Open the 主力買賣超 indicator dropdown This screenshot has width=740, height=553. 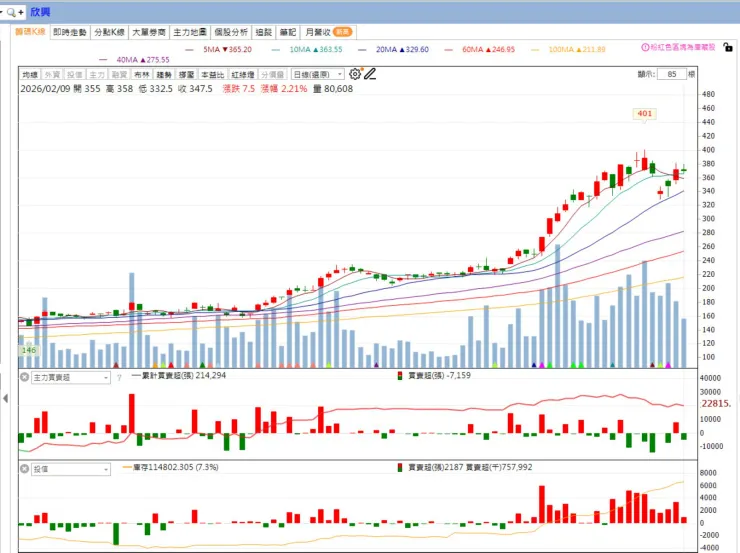(71, 377)
